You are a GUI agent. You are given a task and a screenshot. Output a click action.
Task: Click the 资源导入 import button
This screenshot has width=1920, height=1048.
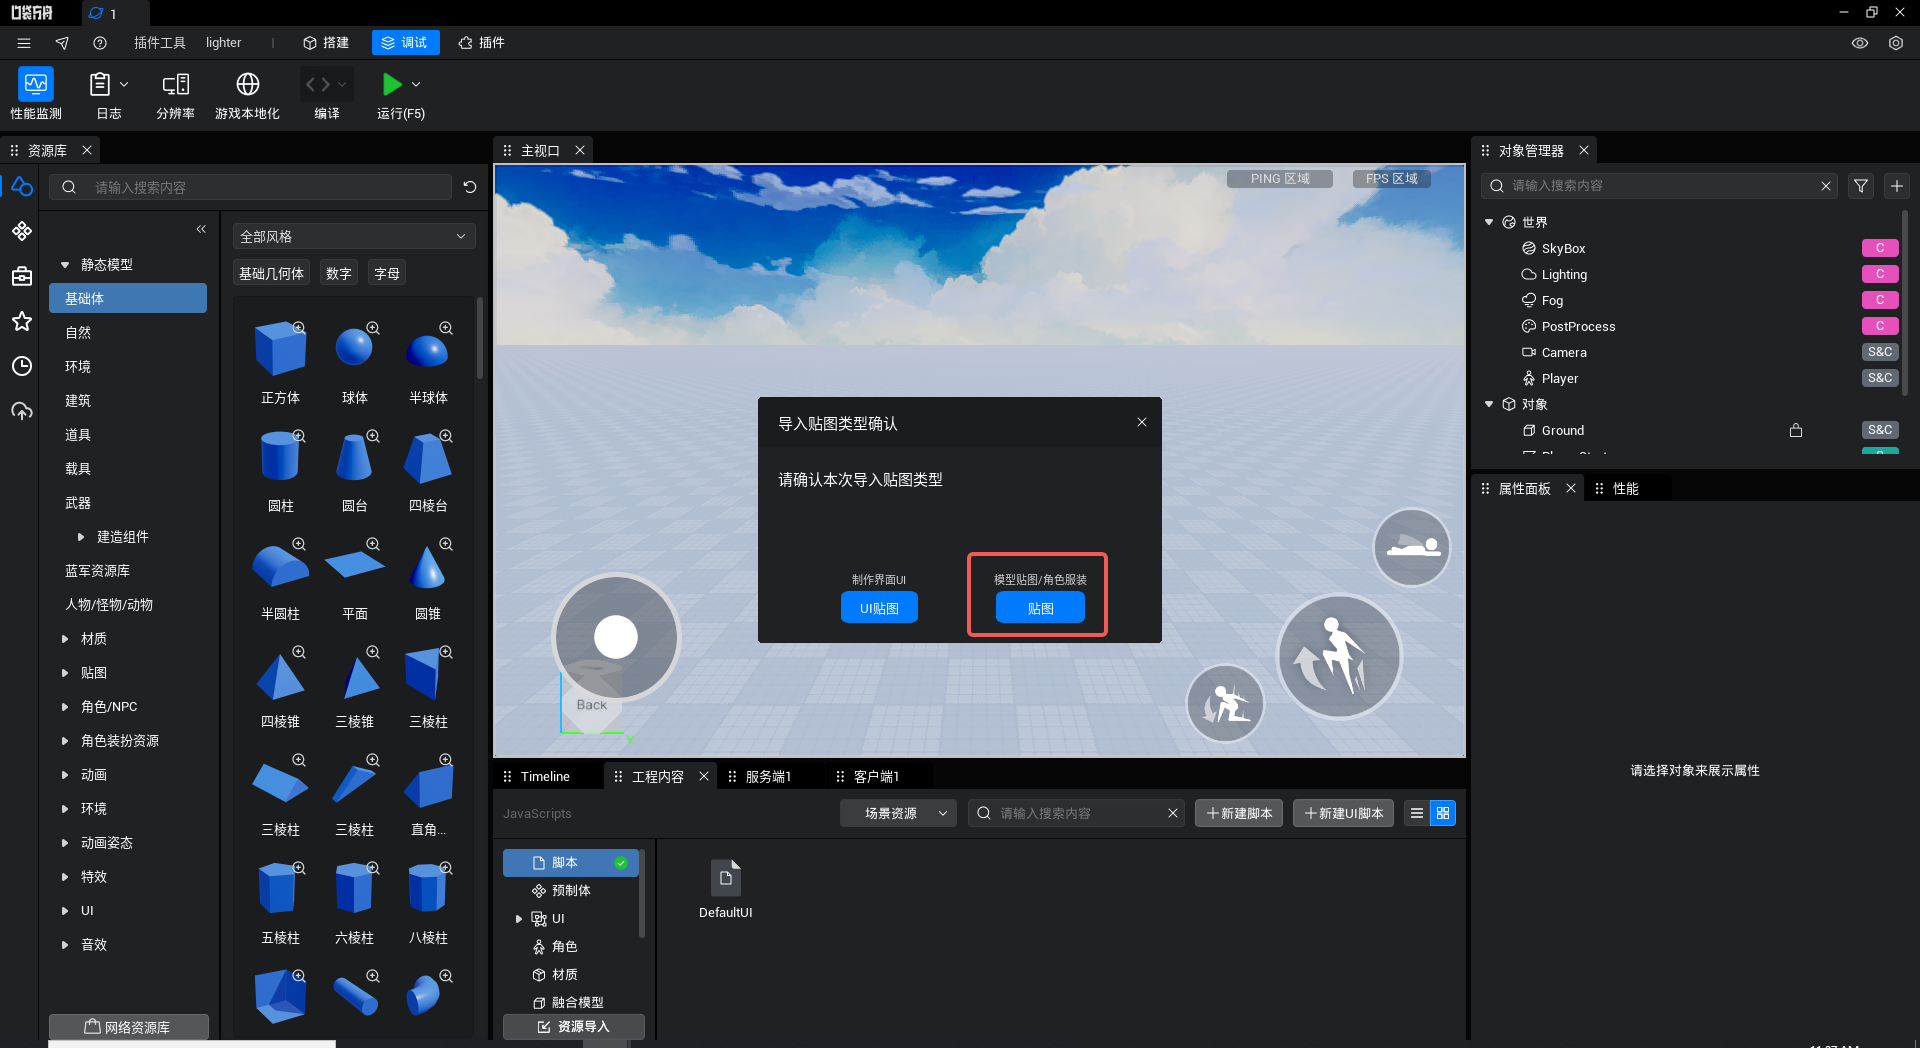pos(574,1027)
